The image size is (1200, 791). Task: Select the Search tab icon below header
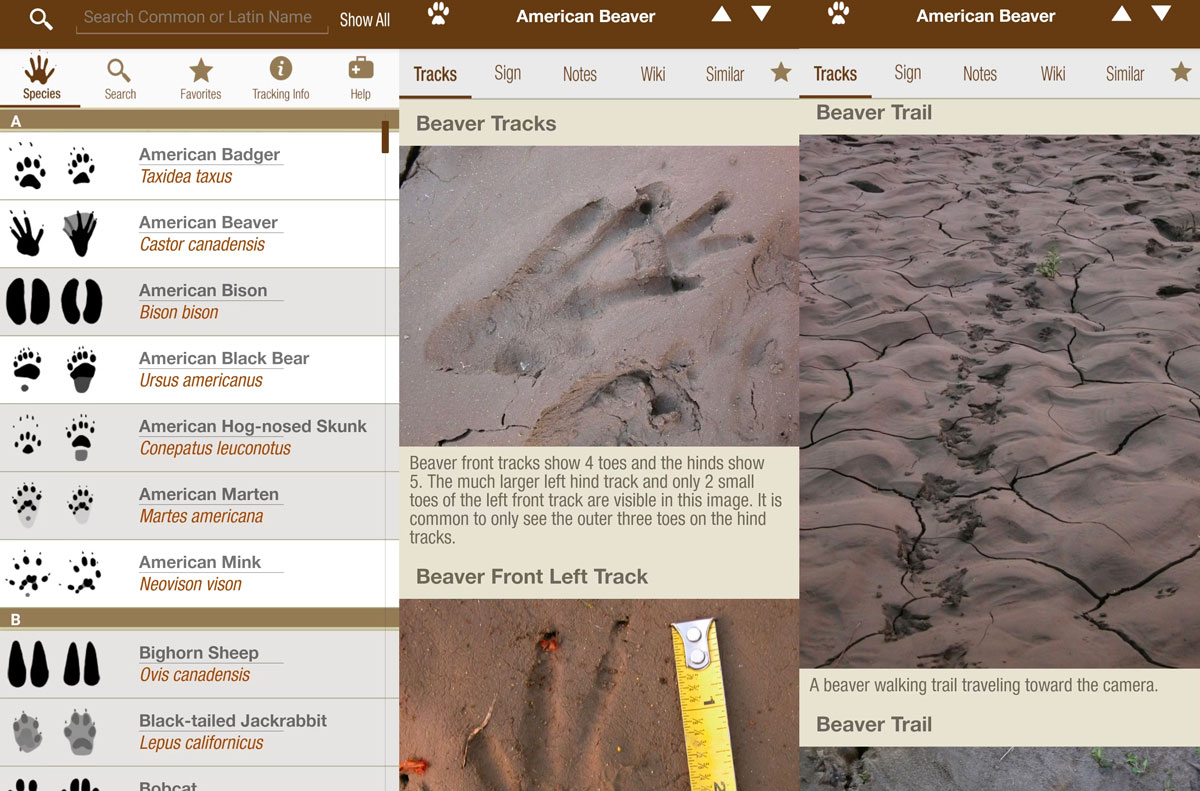120,78
